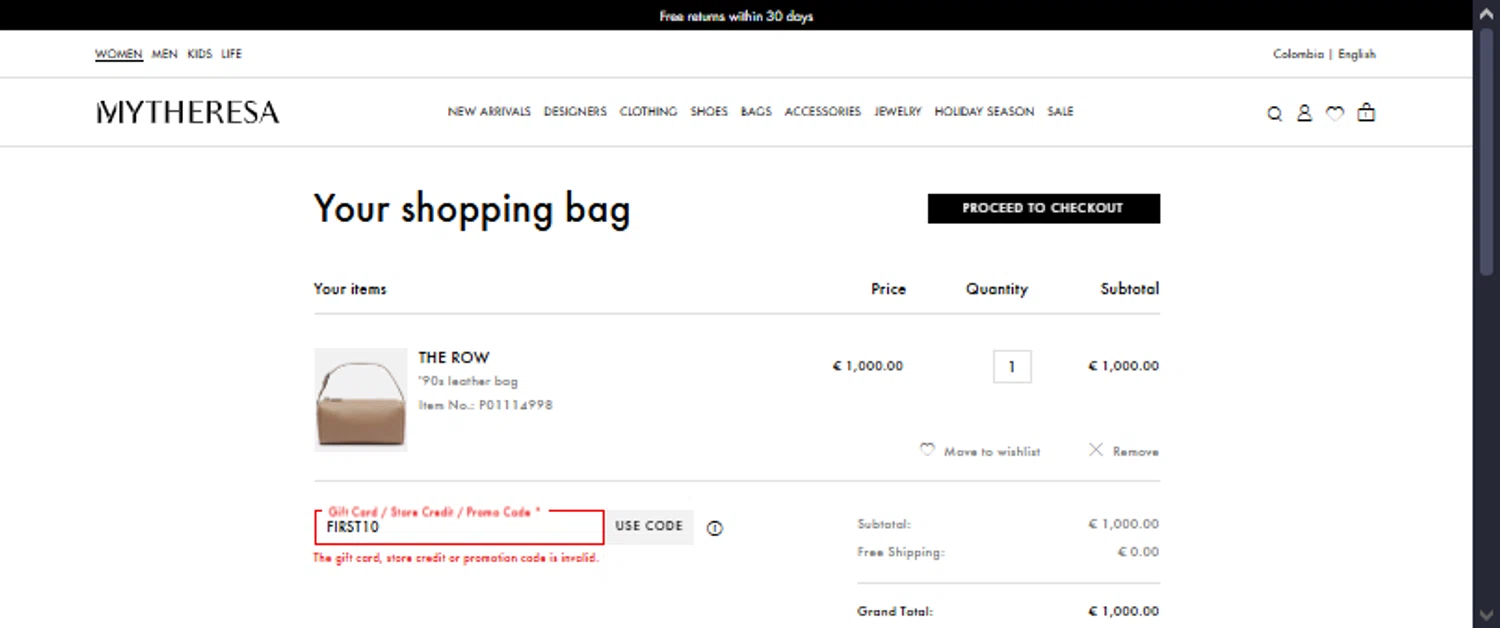Viewport: 1500px width, 628px height.
Task: Click the scrollbar down arrow
Action: 1486,615
